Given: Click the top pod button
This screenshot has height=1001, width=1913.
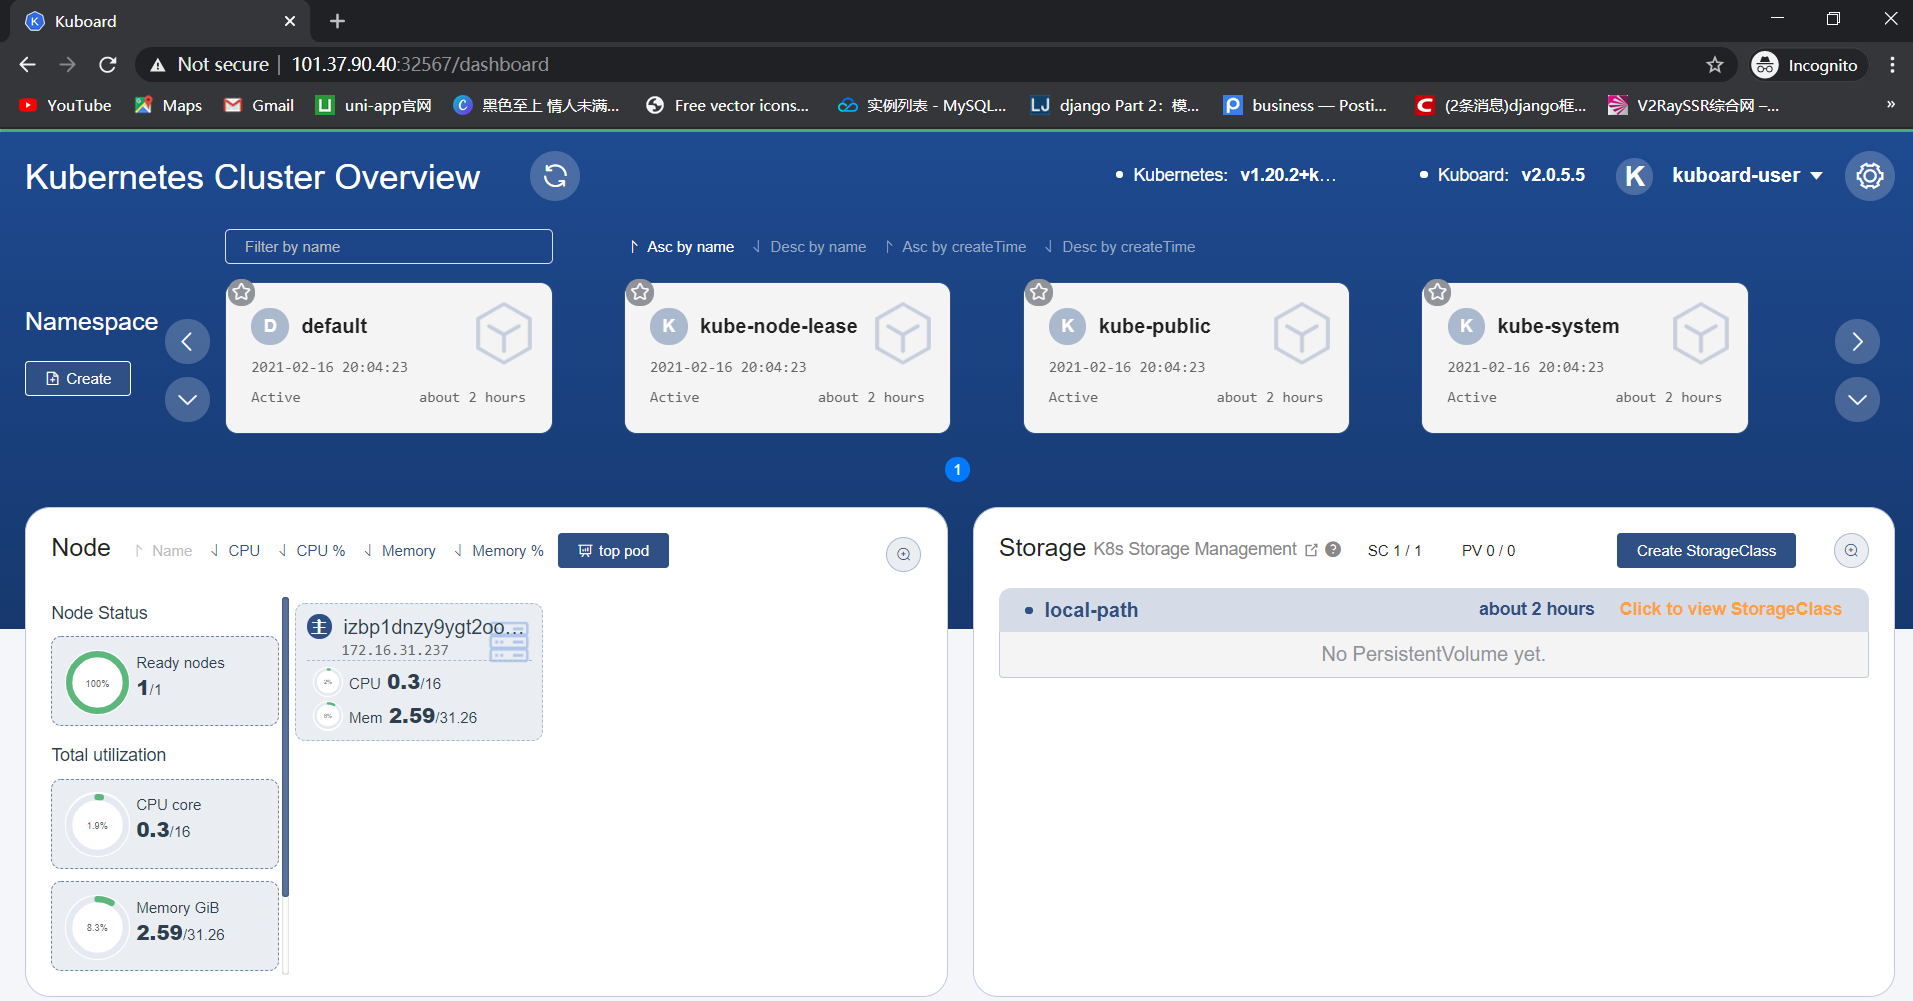Looking at the screenshot, I should [x=613, y=551].
